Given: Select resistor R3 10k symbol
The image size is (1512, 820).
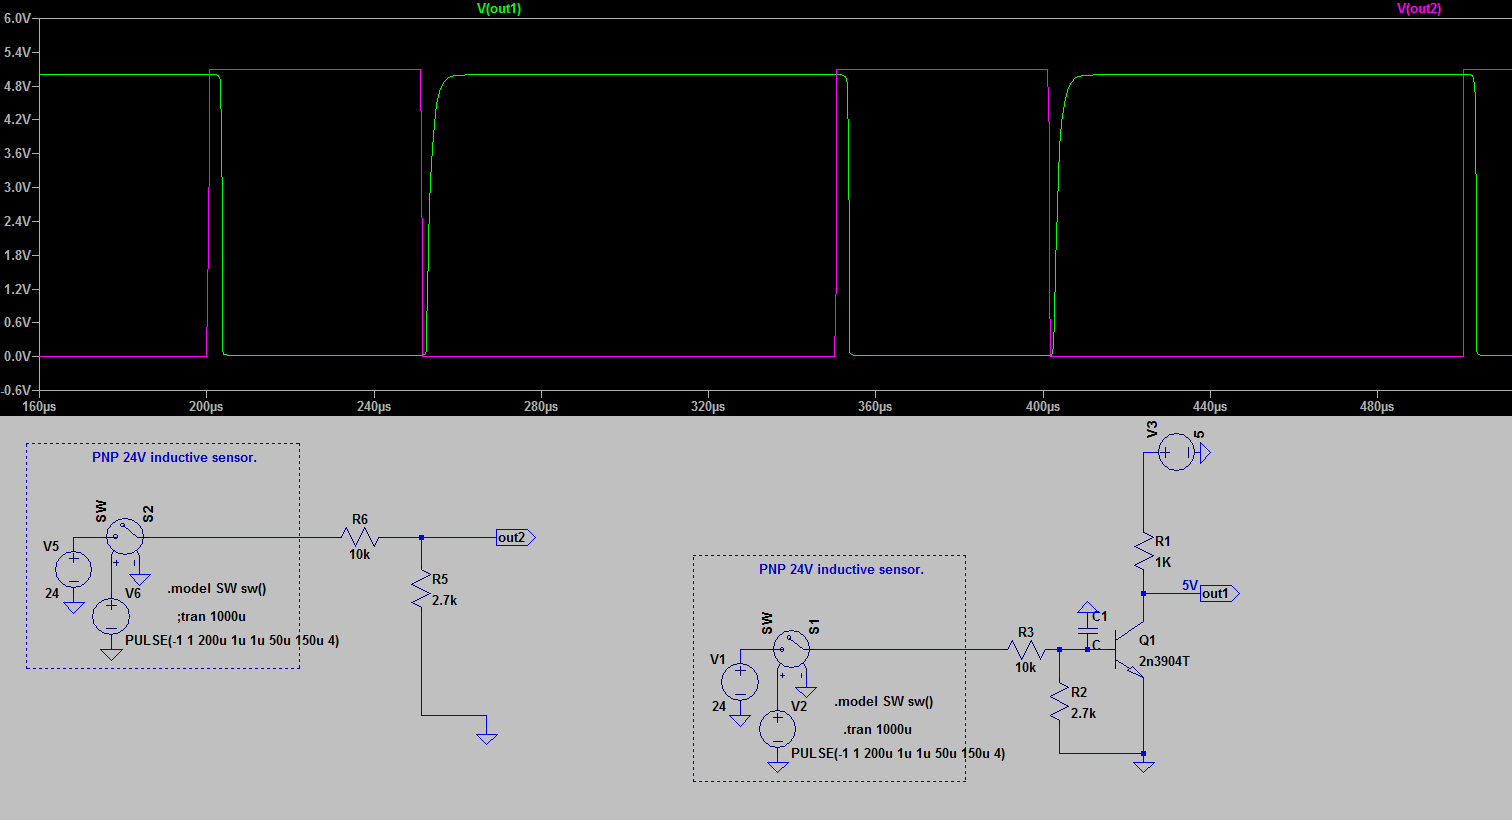Looking at the screenshot, I should (x=1026, y=649).
